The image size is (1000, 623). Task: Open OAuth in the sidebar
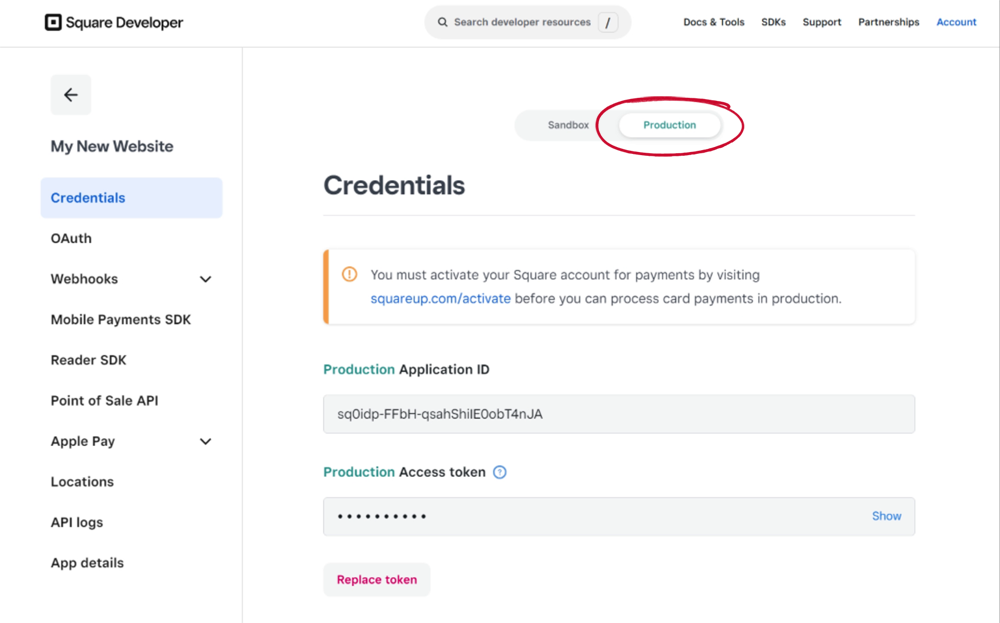pyautogui.click(x=71, y=238)
